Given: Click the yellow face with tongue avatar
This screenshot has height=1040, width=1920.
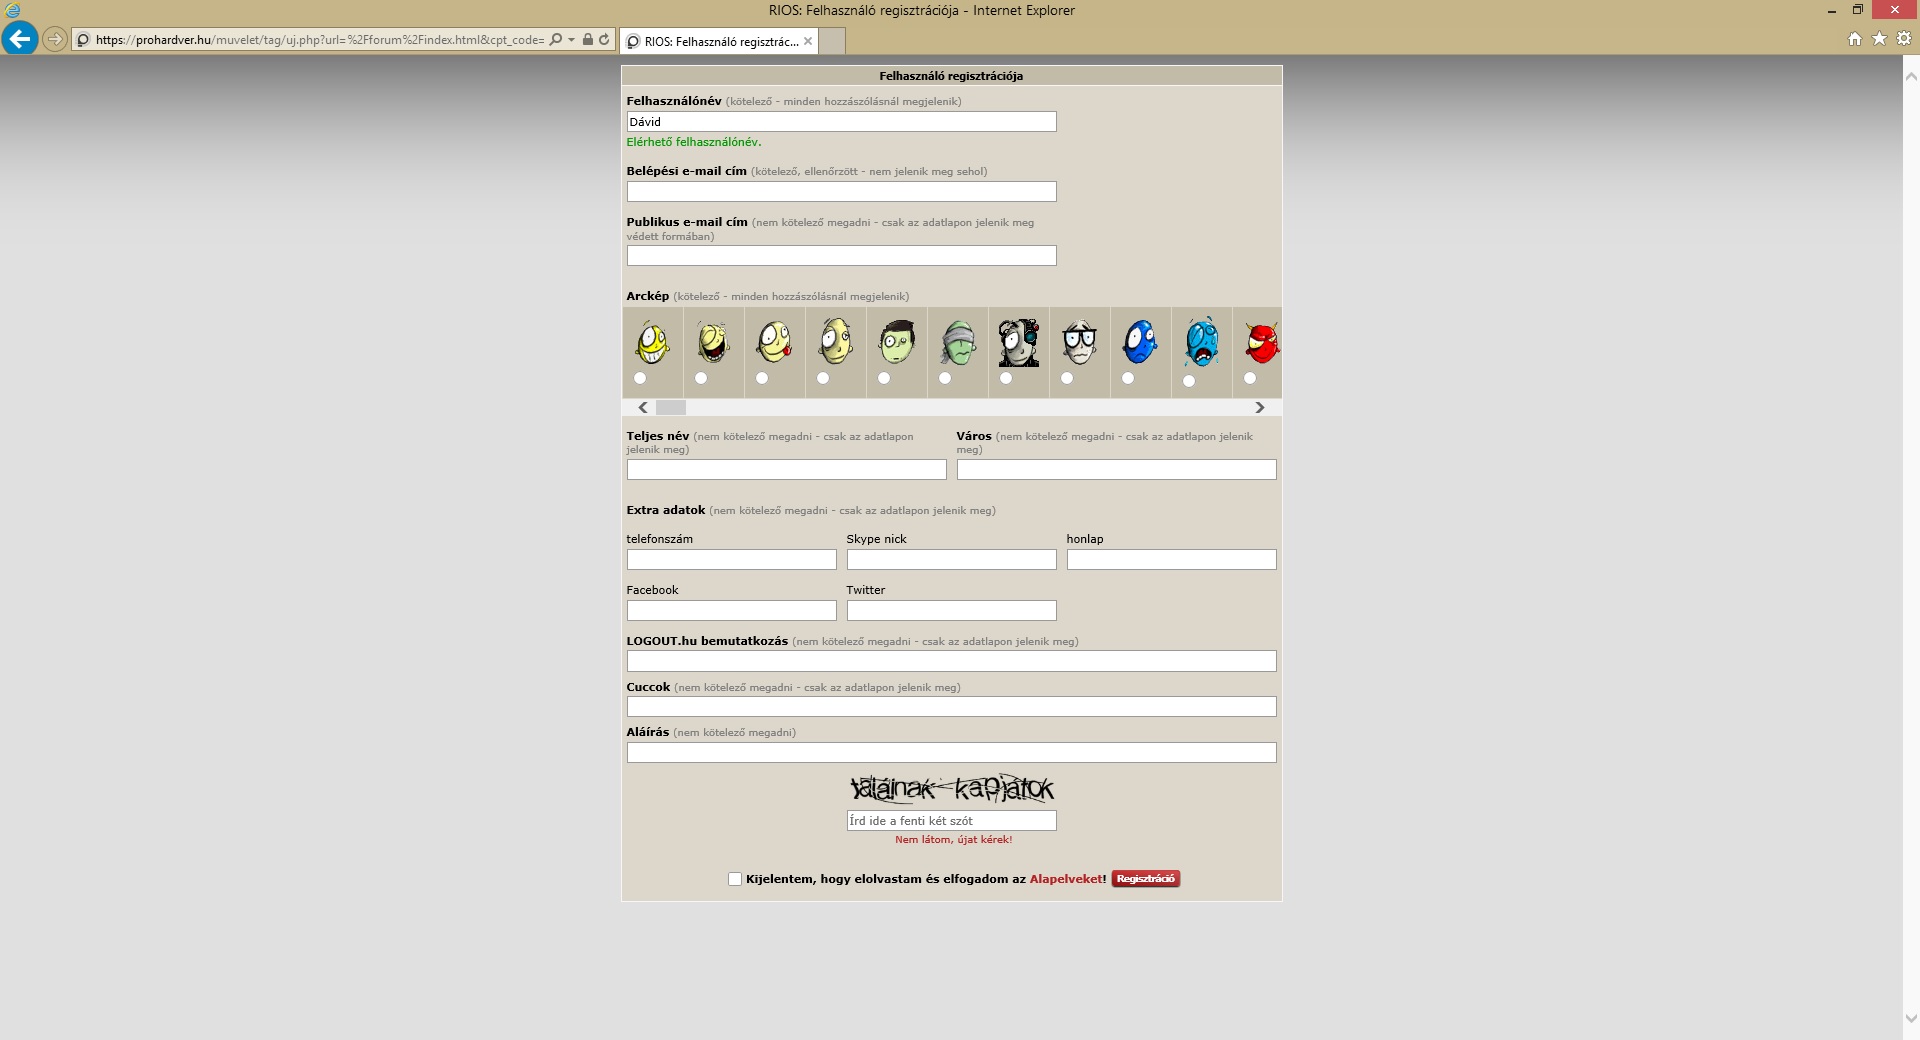Looking at the screenshot, I should tap(774, 343).
